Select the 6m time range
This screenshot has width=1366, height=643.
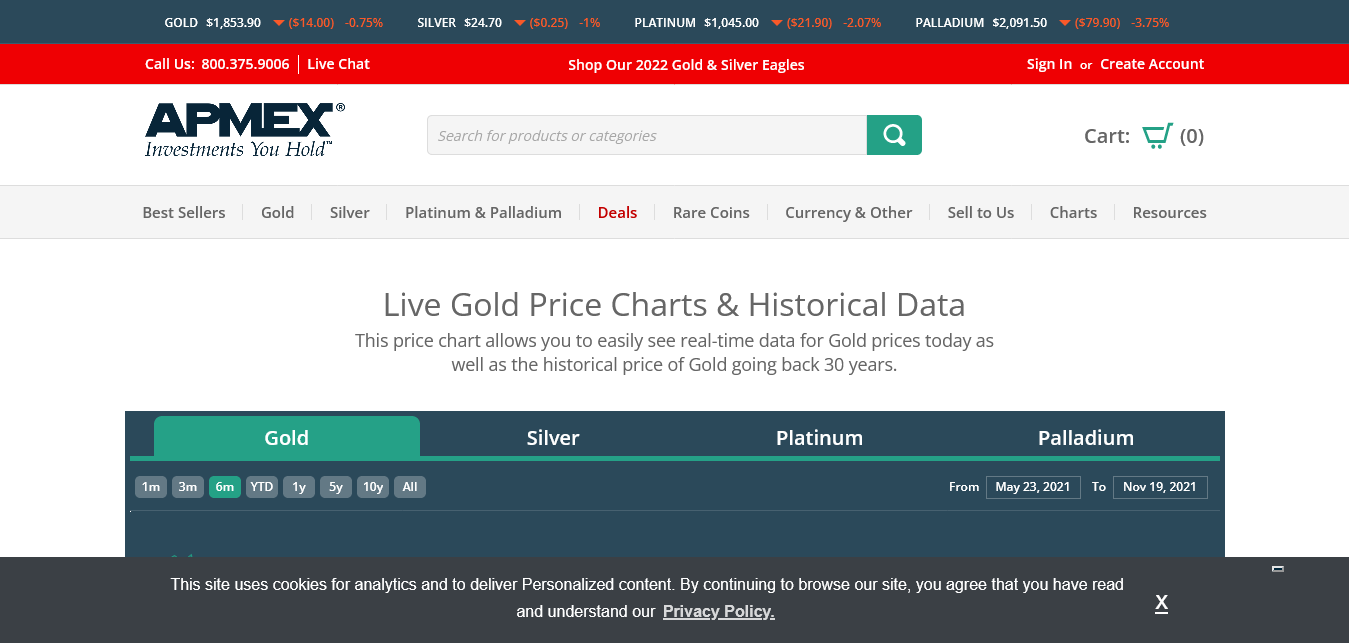point(225,487)
